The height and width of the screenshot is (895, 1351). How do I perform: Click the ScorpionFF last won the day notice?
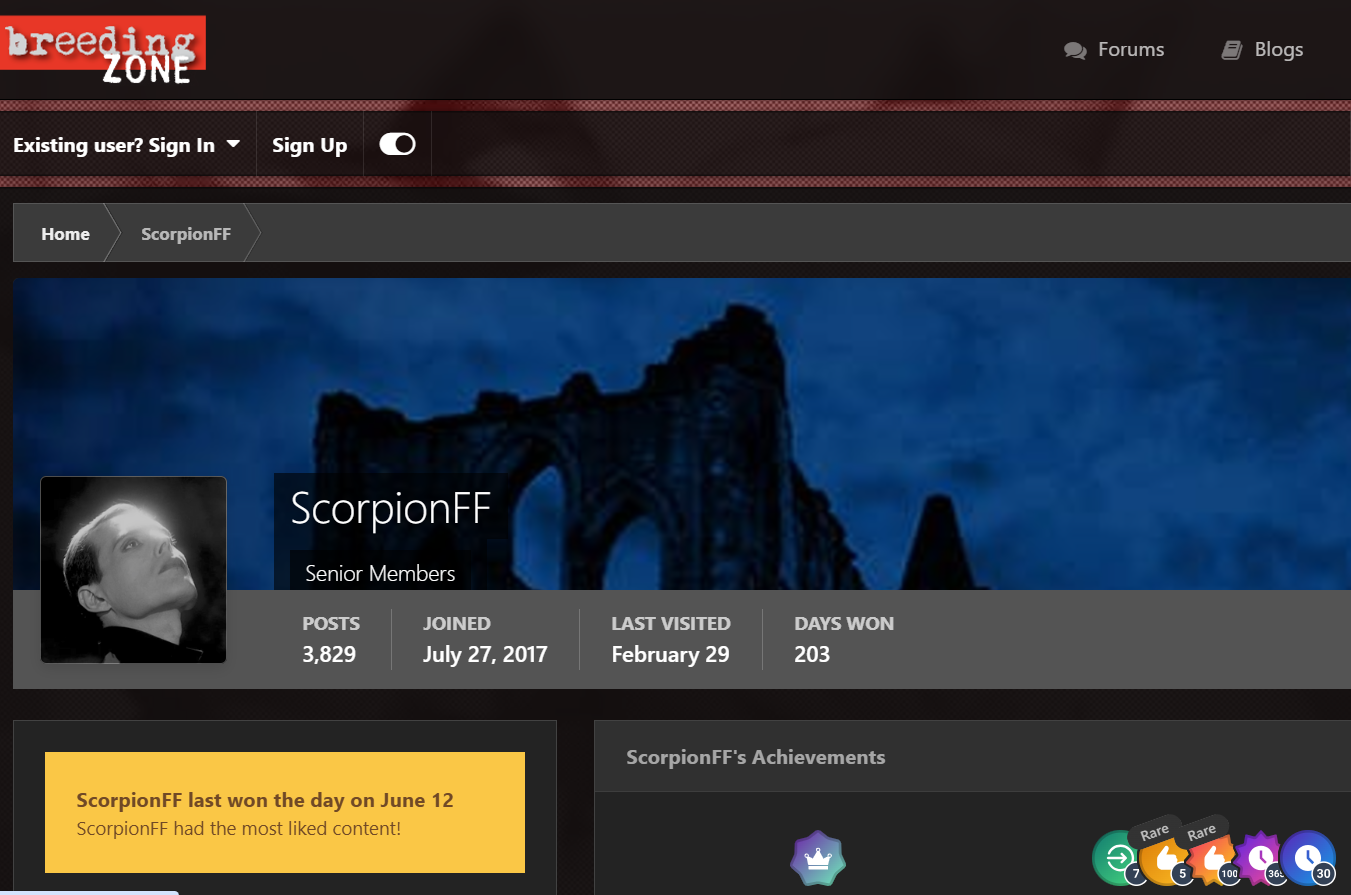tap(285, 813)
